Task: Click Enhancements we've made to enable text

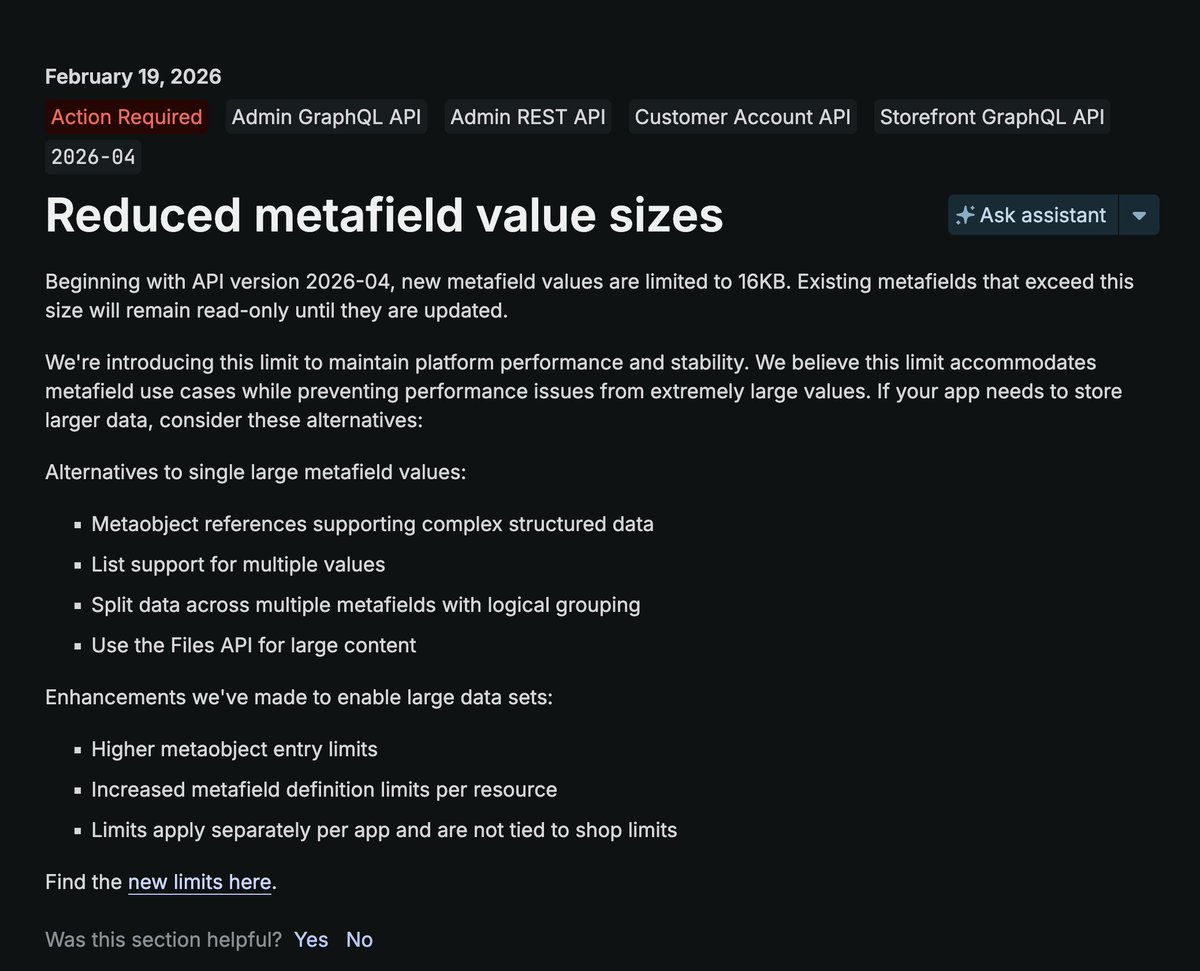Action: click(299, 696)
